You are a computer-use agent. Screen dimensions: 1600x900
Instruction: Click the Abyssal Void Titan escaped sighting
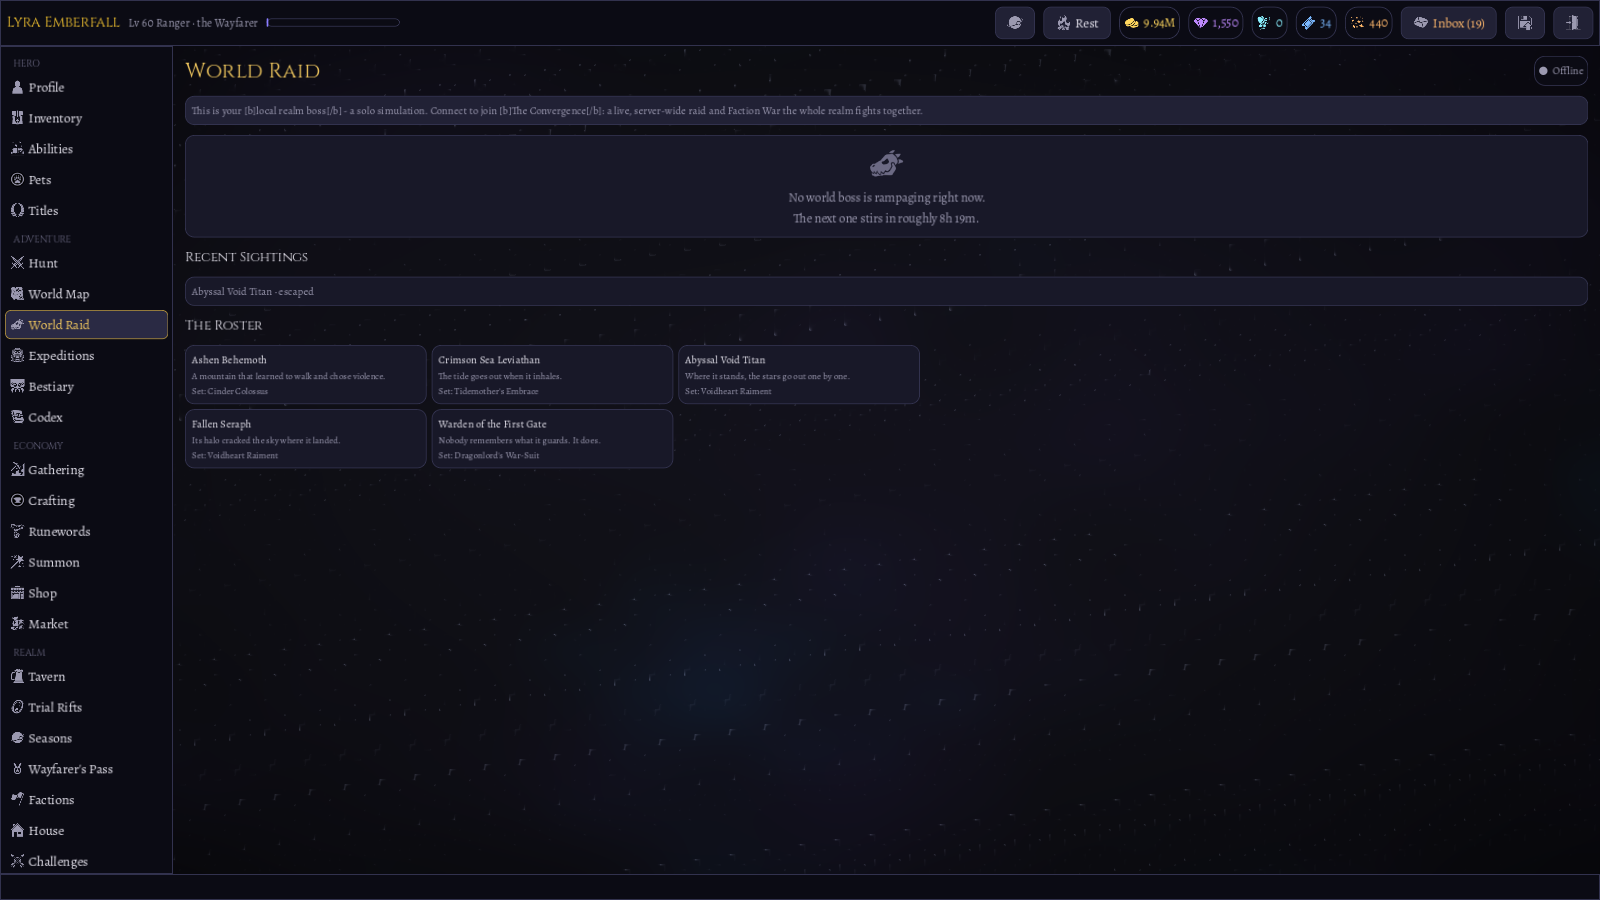(x=886, y=291)
